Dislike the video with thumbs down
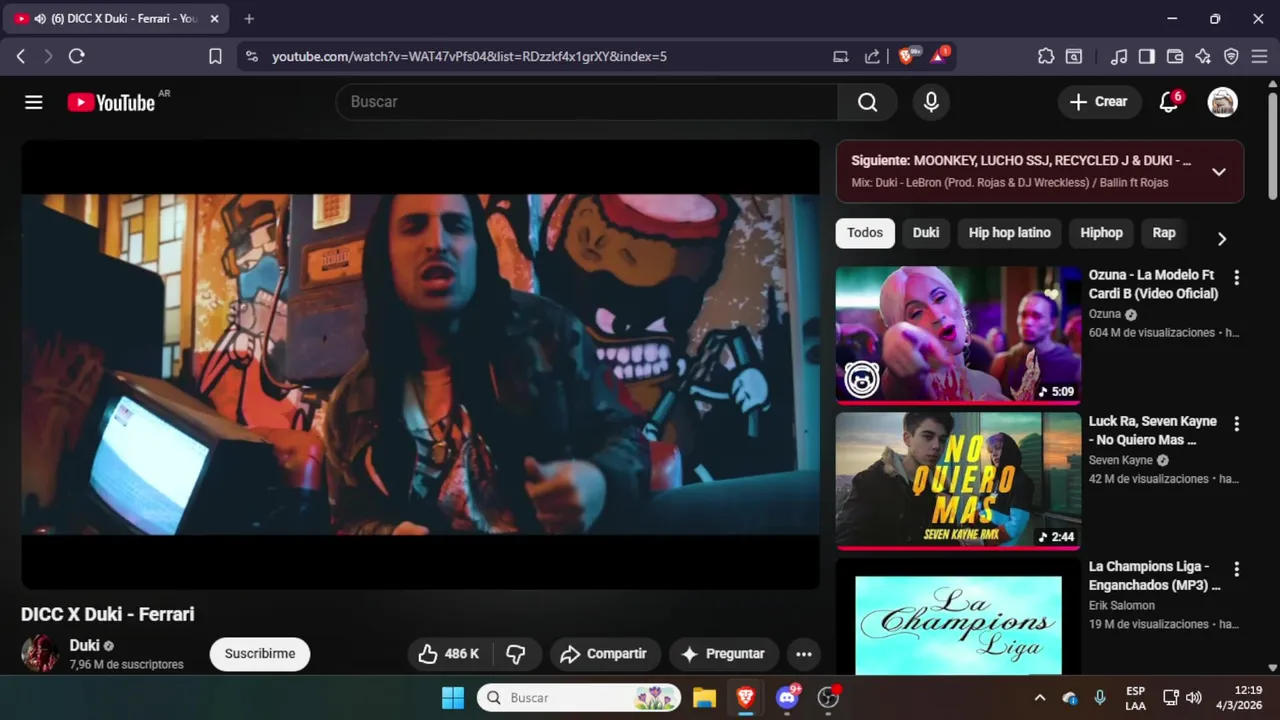 516,654
